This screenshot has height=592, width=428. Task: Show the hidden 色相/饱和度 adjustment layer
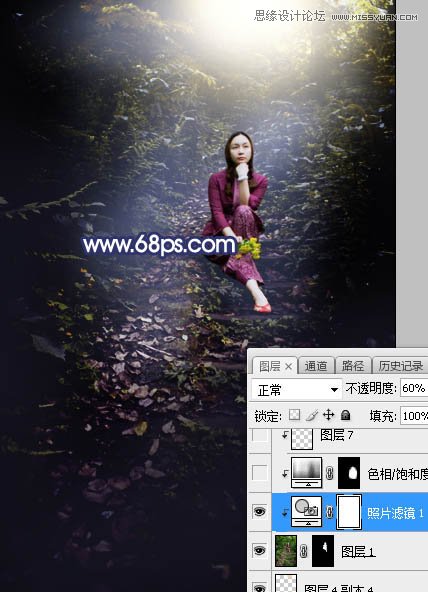coord(260,472)
